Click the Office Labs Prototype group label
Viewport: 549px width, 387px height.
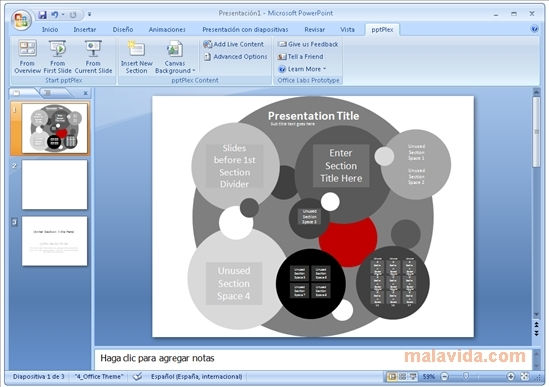pyautogui.click(x=308, y=80)
